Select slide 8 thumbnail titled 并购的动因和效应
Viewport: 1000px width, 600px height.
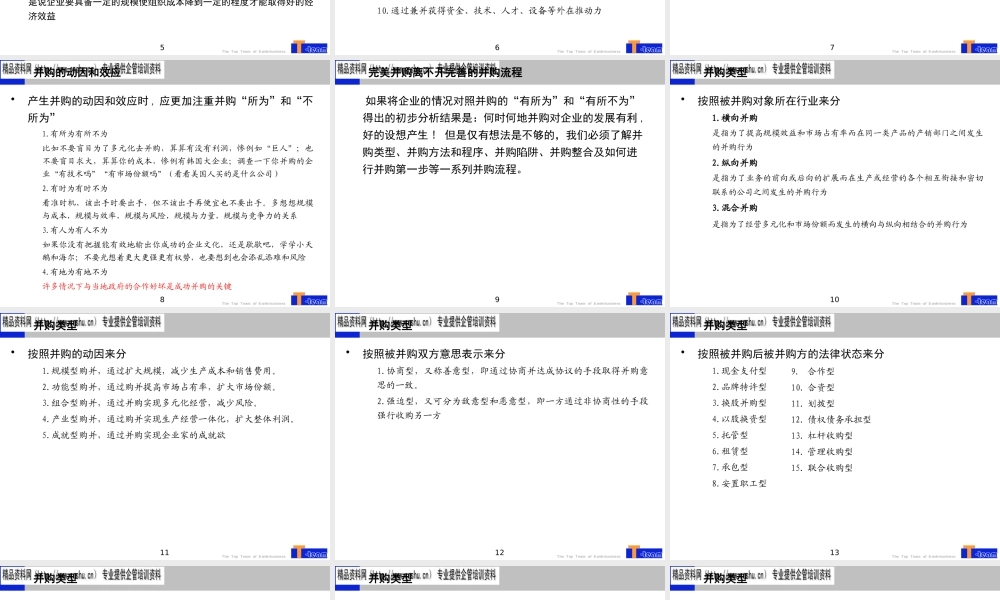click(165, 183)
